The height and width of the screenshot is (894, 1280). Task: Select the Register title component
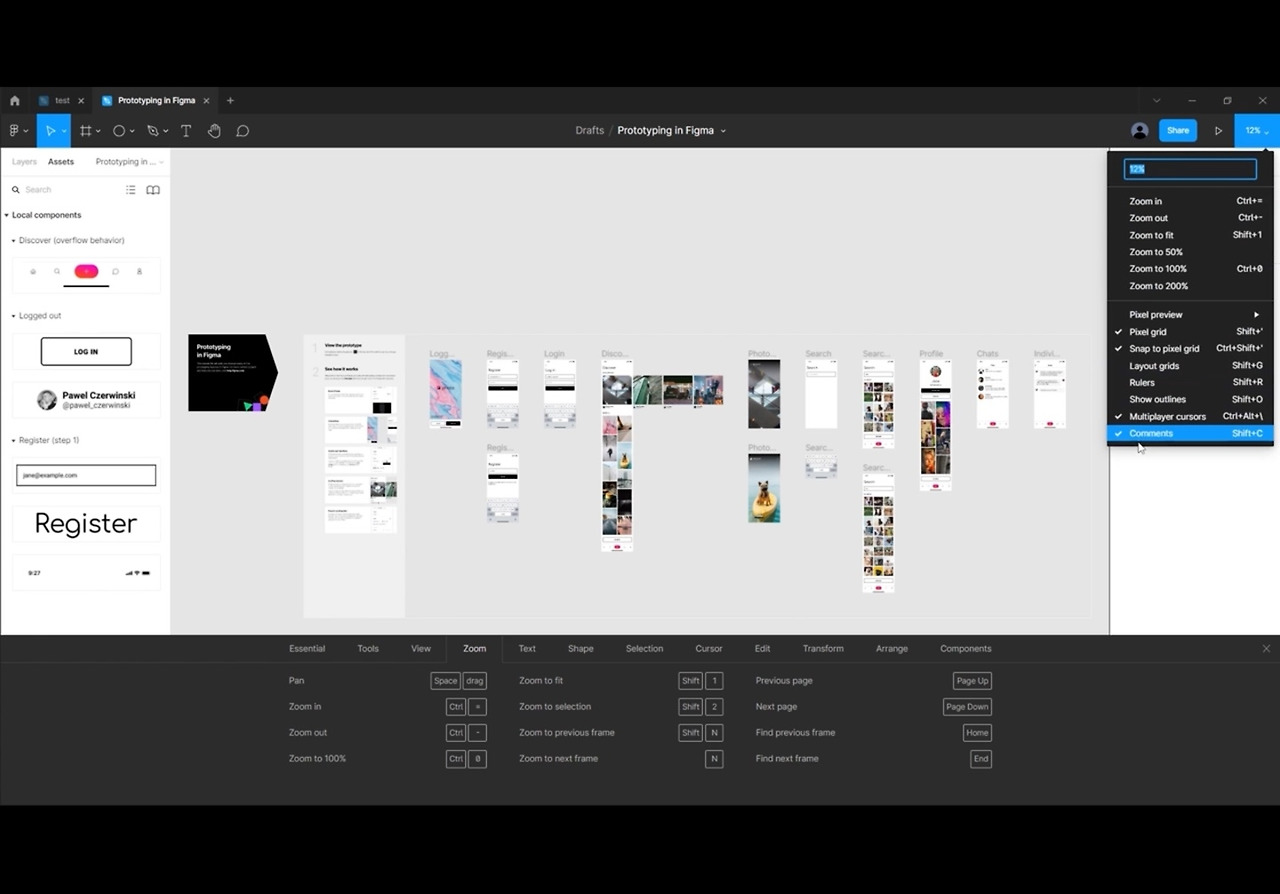[x=86, y=524]
